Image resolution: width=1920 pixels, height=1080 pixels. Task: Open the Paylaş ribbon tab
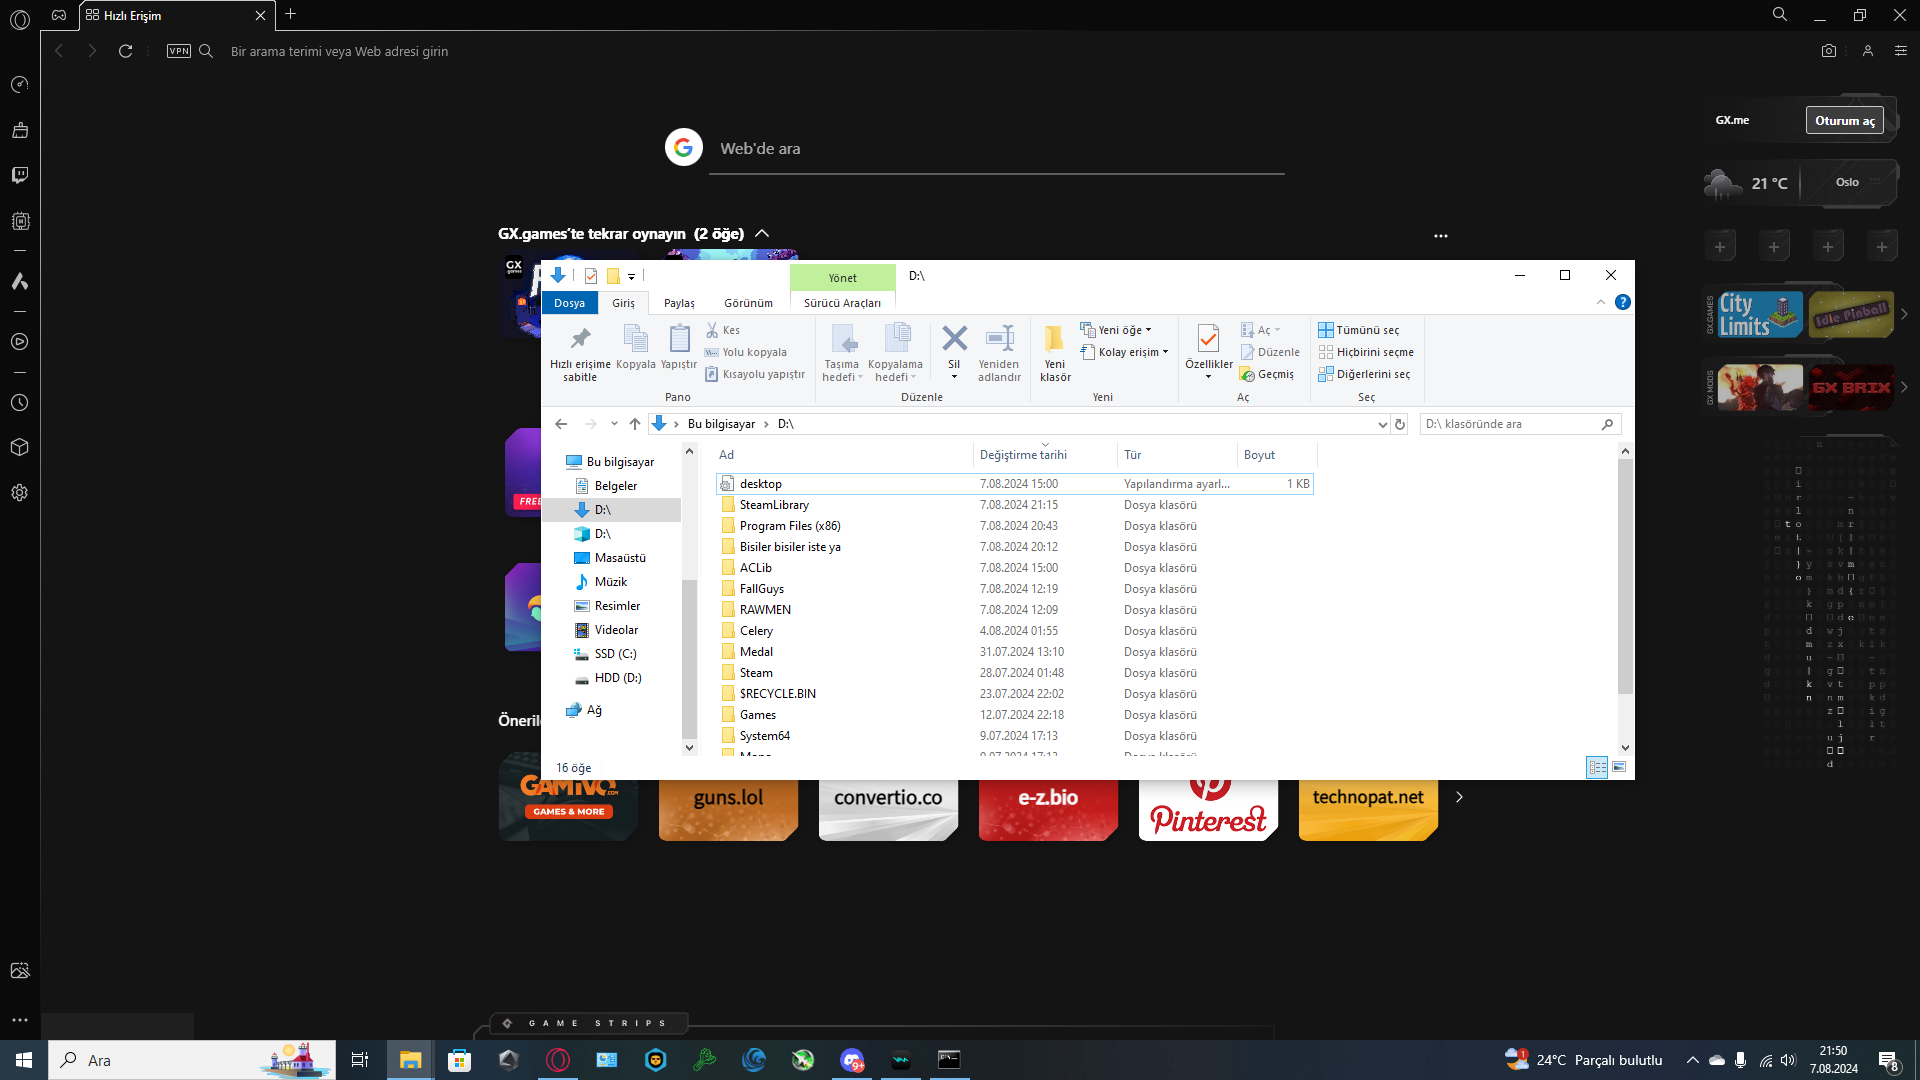click(x=679, y=303)
